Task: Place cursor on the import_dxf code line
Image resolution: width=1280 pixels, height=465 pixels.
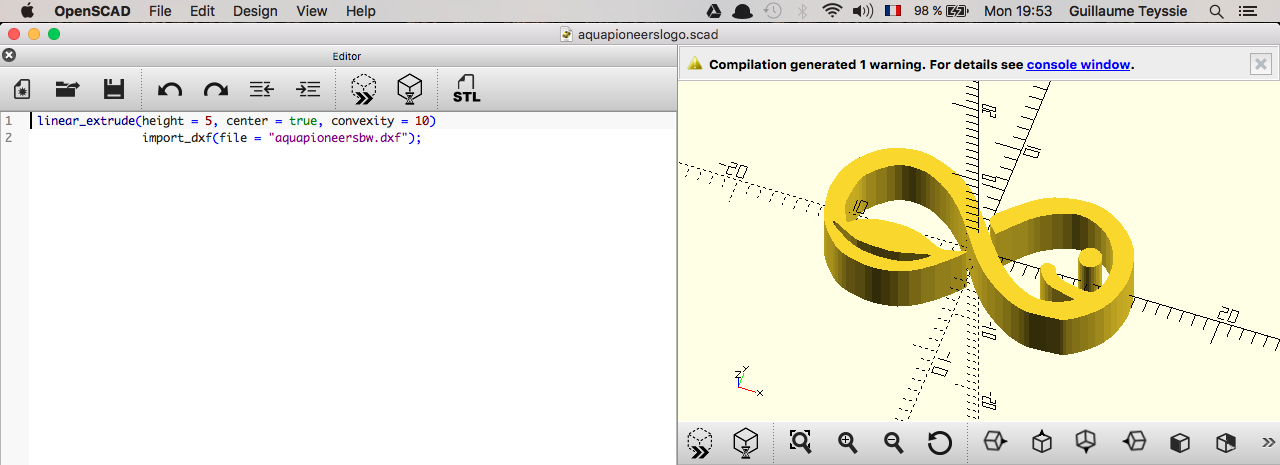Action: tap(282, 138)
